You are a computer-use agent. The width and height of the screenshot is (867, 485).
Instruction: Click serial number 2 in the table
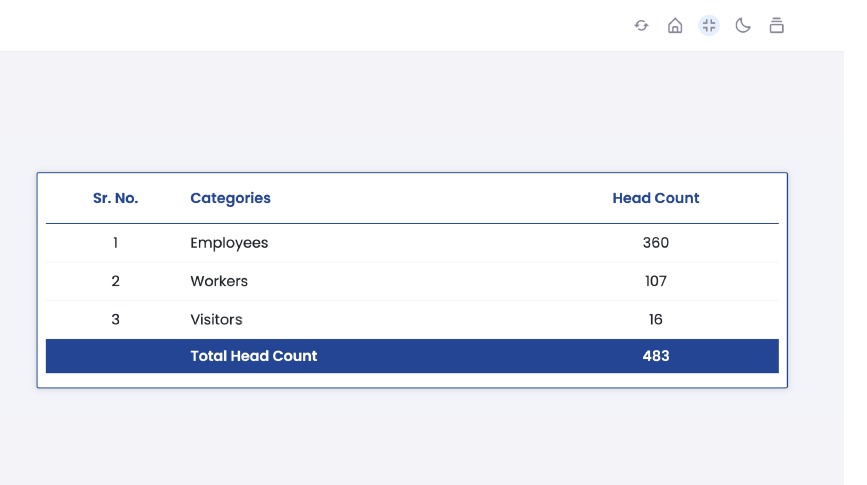pyautogui.click(x=116, y=281)
